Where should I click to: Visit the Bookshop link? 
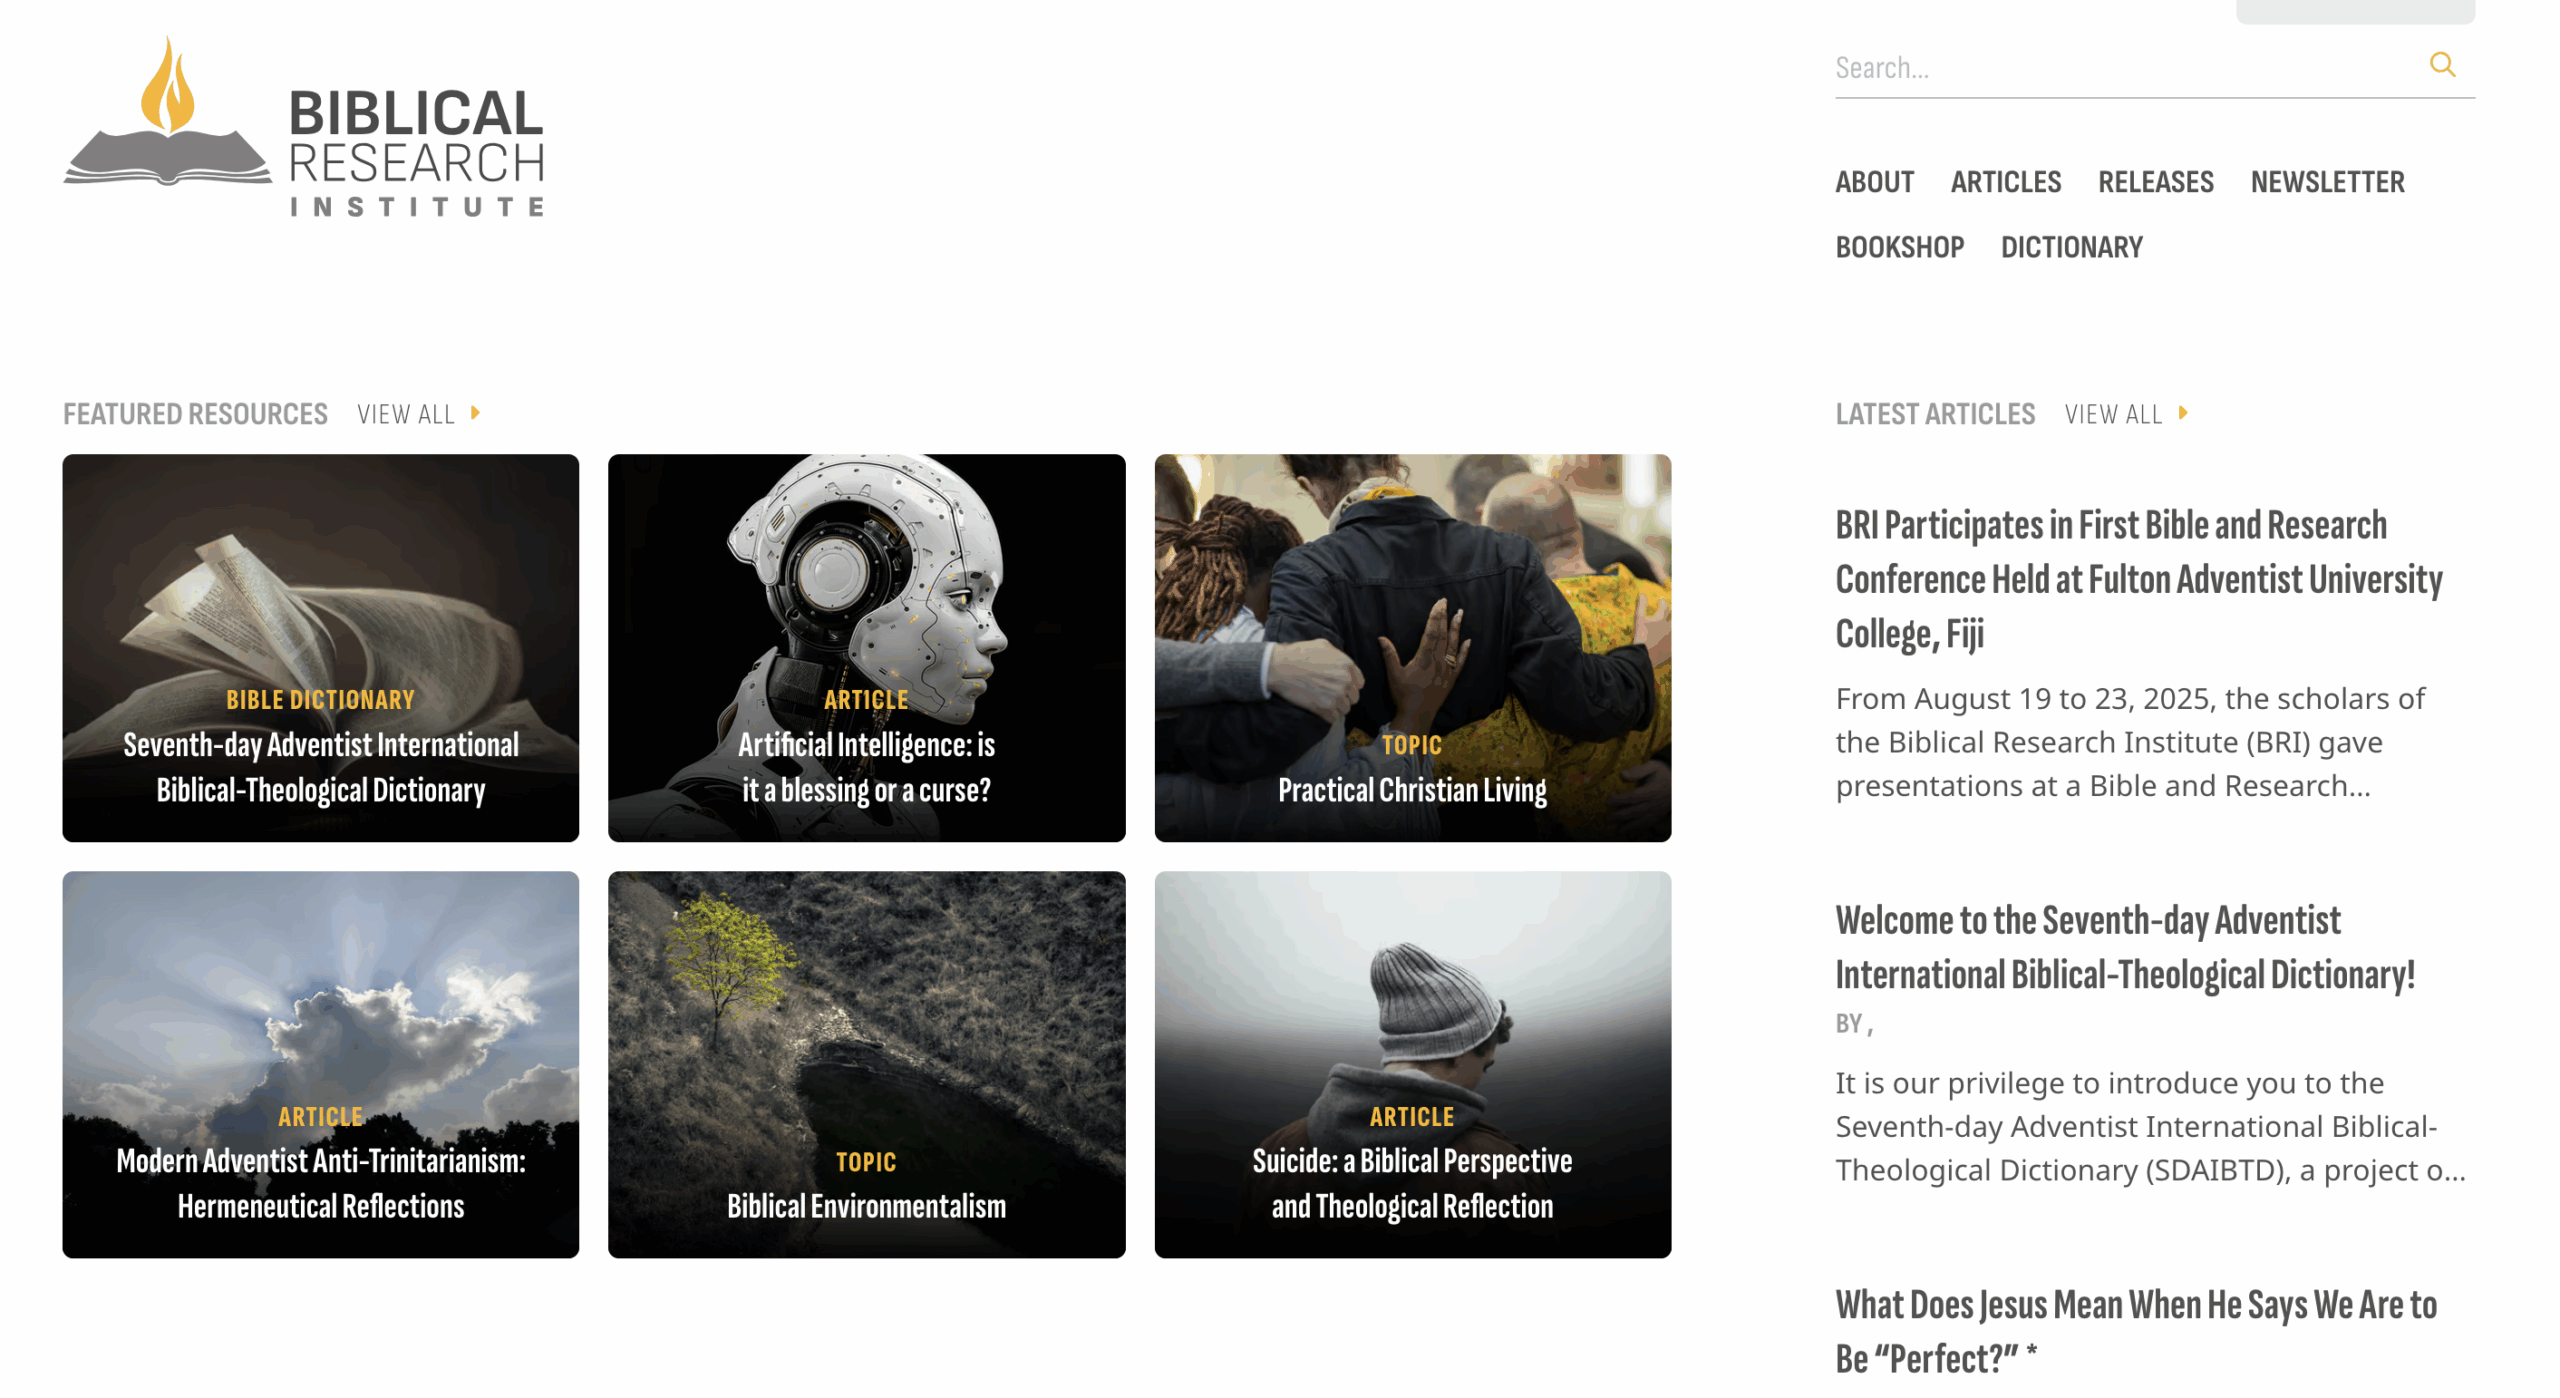(1899, 247)
